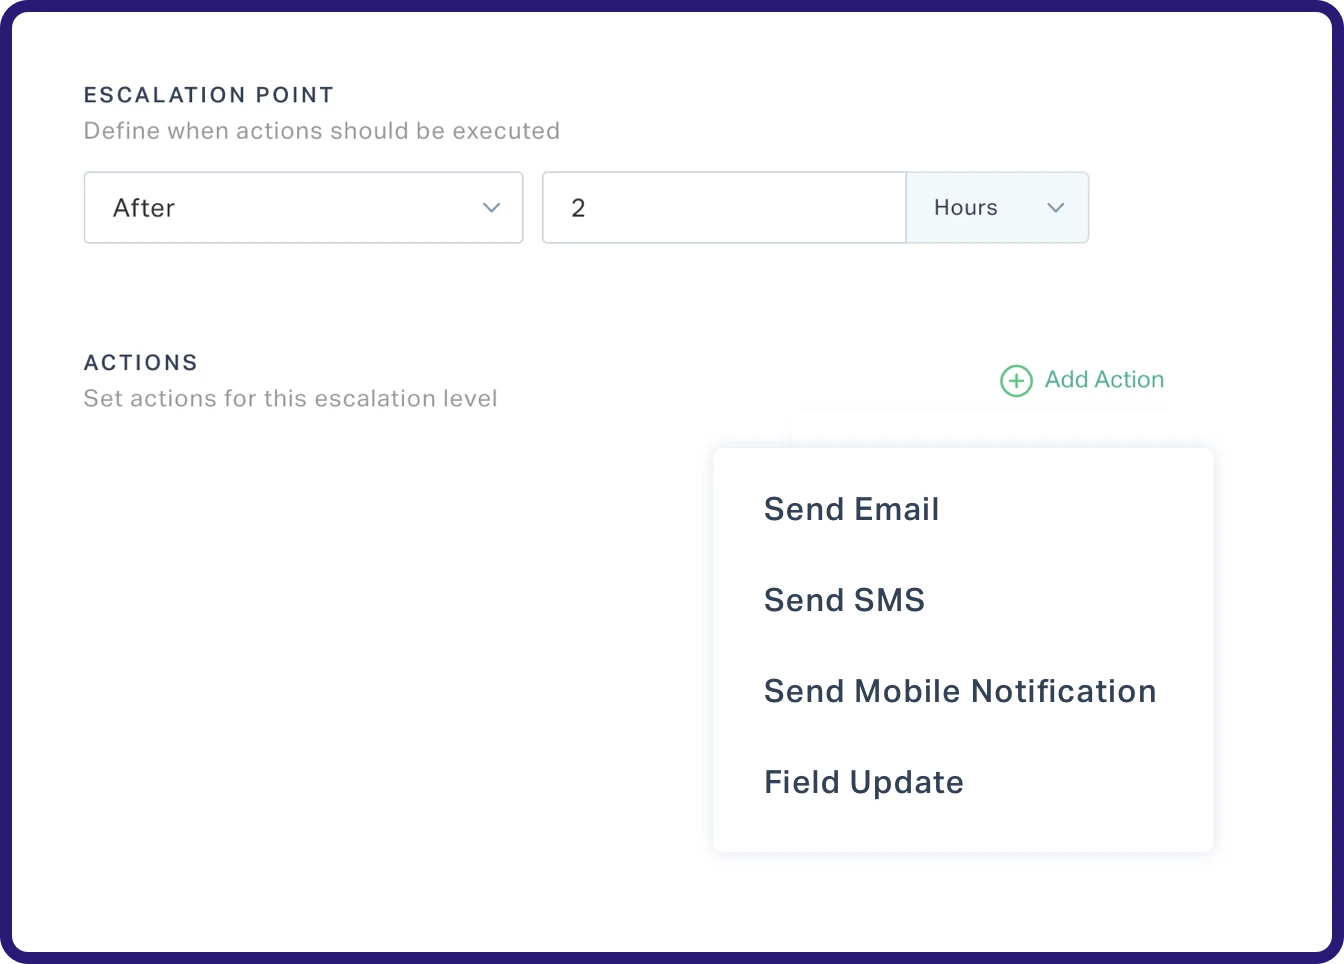
Task: Open the Hours unit dropdown label
Action: [x=966, y=208]
